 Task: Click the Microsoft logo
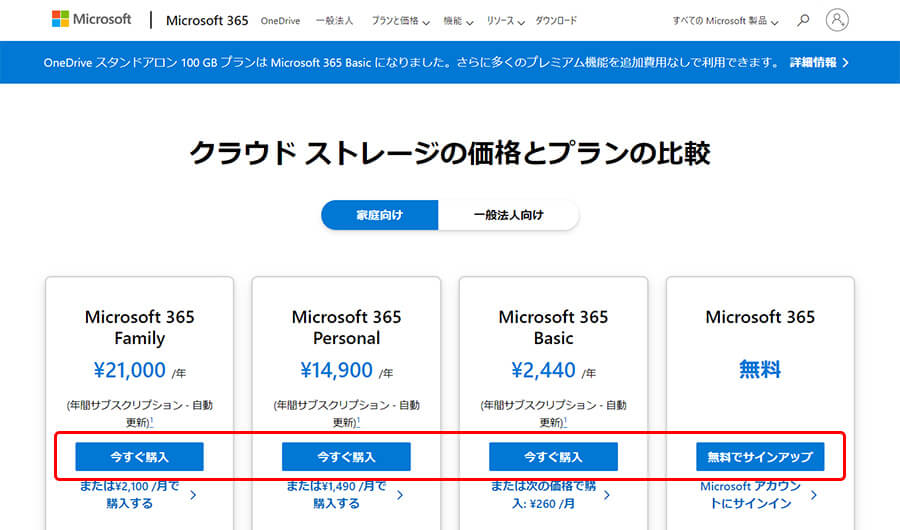coord(91,19)
